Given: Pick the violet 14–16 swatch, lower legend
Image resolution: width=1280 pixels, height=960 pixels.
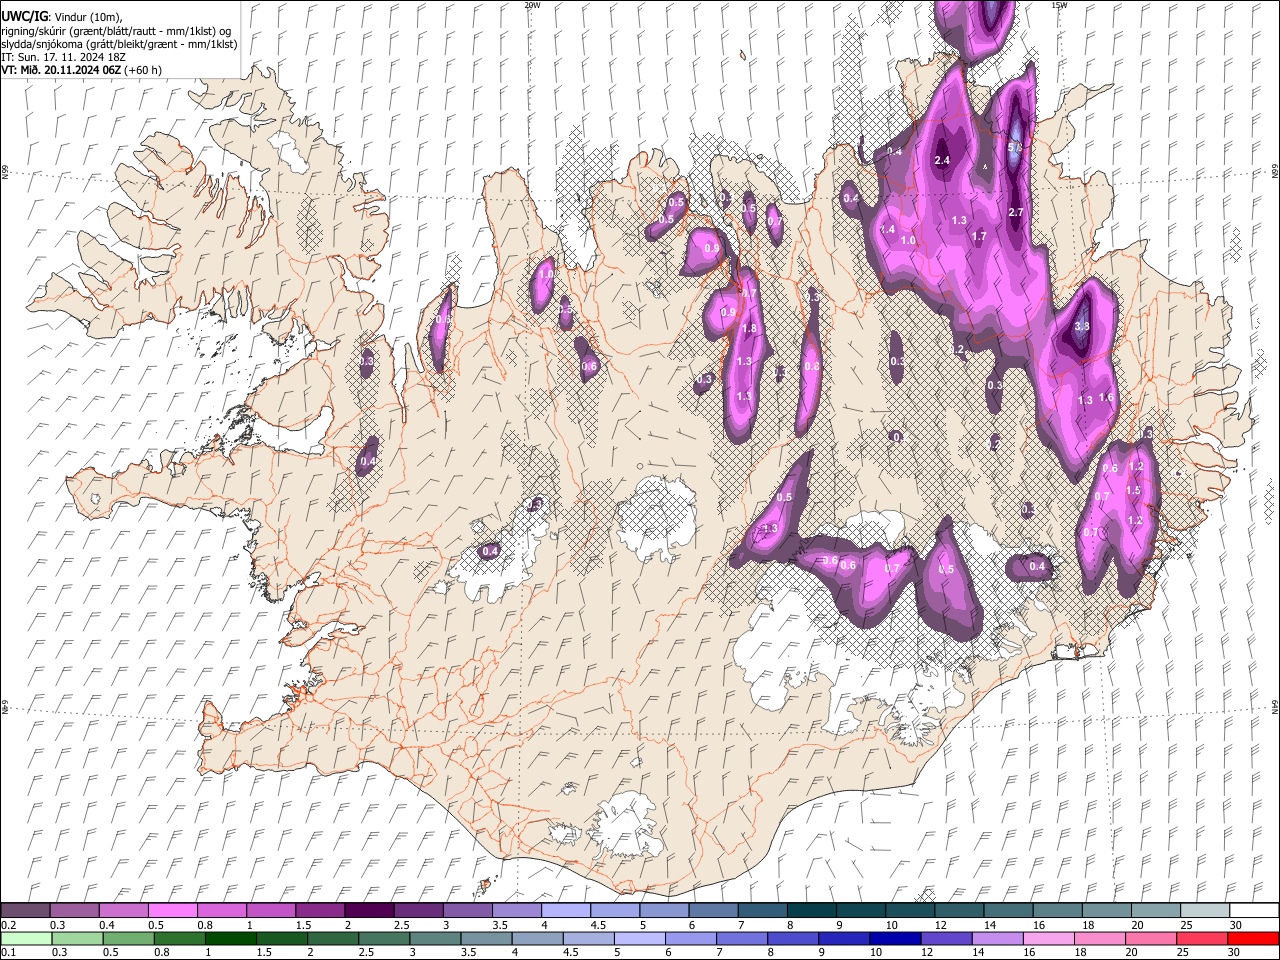Looking at the screenshot, I should (996, 939).
